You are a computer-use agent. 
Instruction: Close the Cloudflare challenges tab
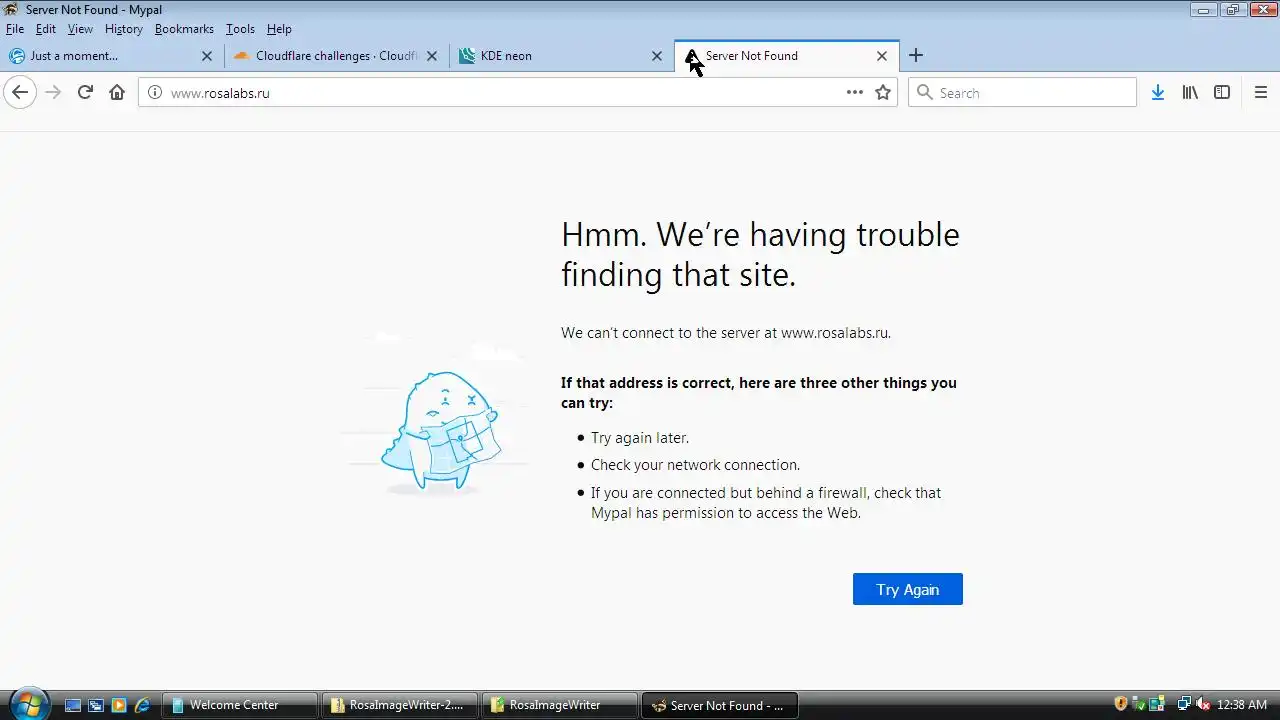pyautogui.click(x=432, y=56)
